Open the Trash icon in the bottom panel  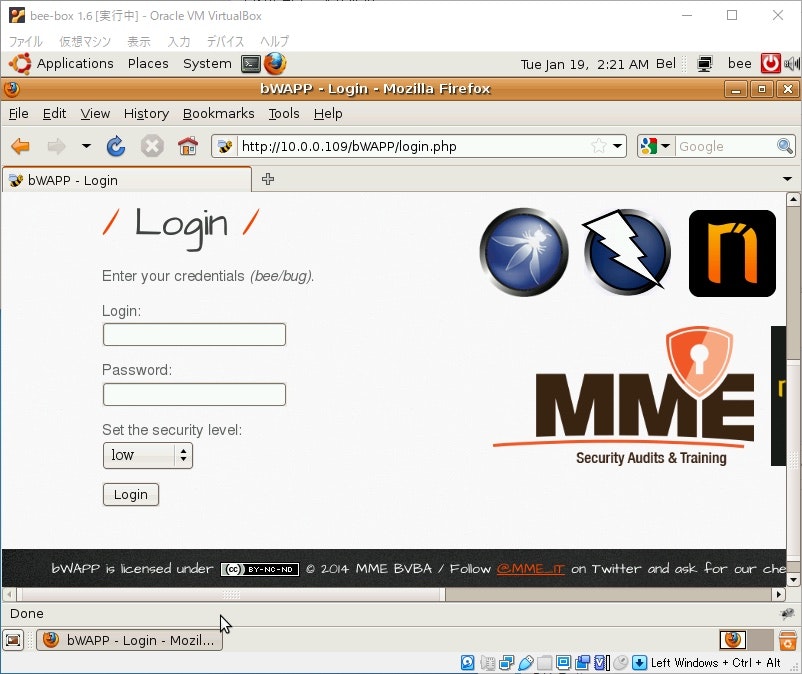(788, 640)
